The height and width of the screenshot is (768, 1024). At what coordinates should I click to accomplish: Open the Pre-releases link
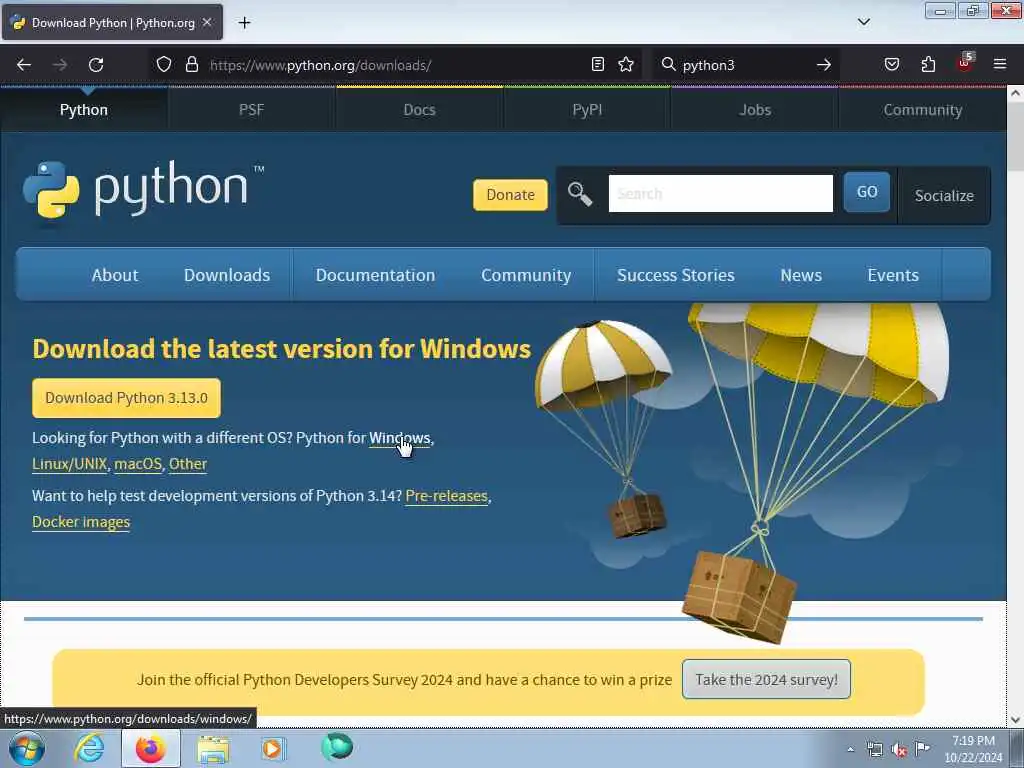446,496
